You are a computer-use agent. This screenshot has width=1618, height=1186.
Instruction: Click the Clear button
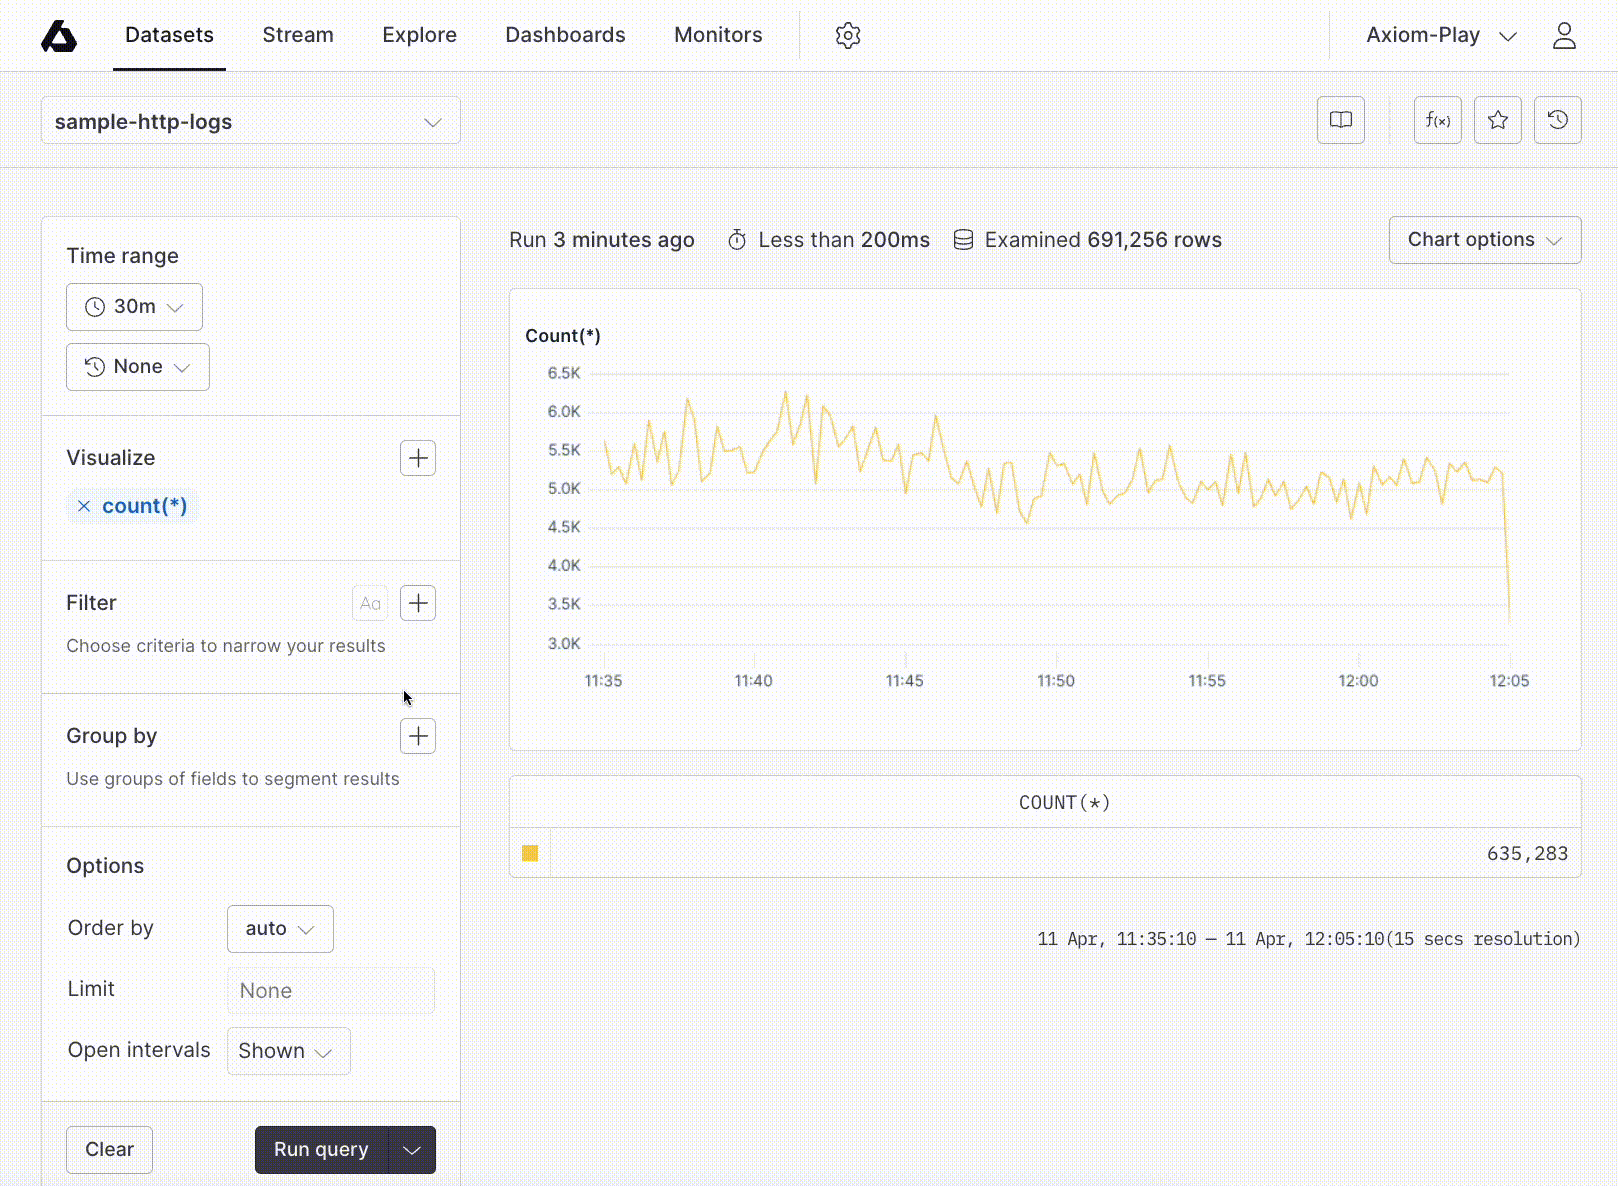(x=109, y=1149)
